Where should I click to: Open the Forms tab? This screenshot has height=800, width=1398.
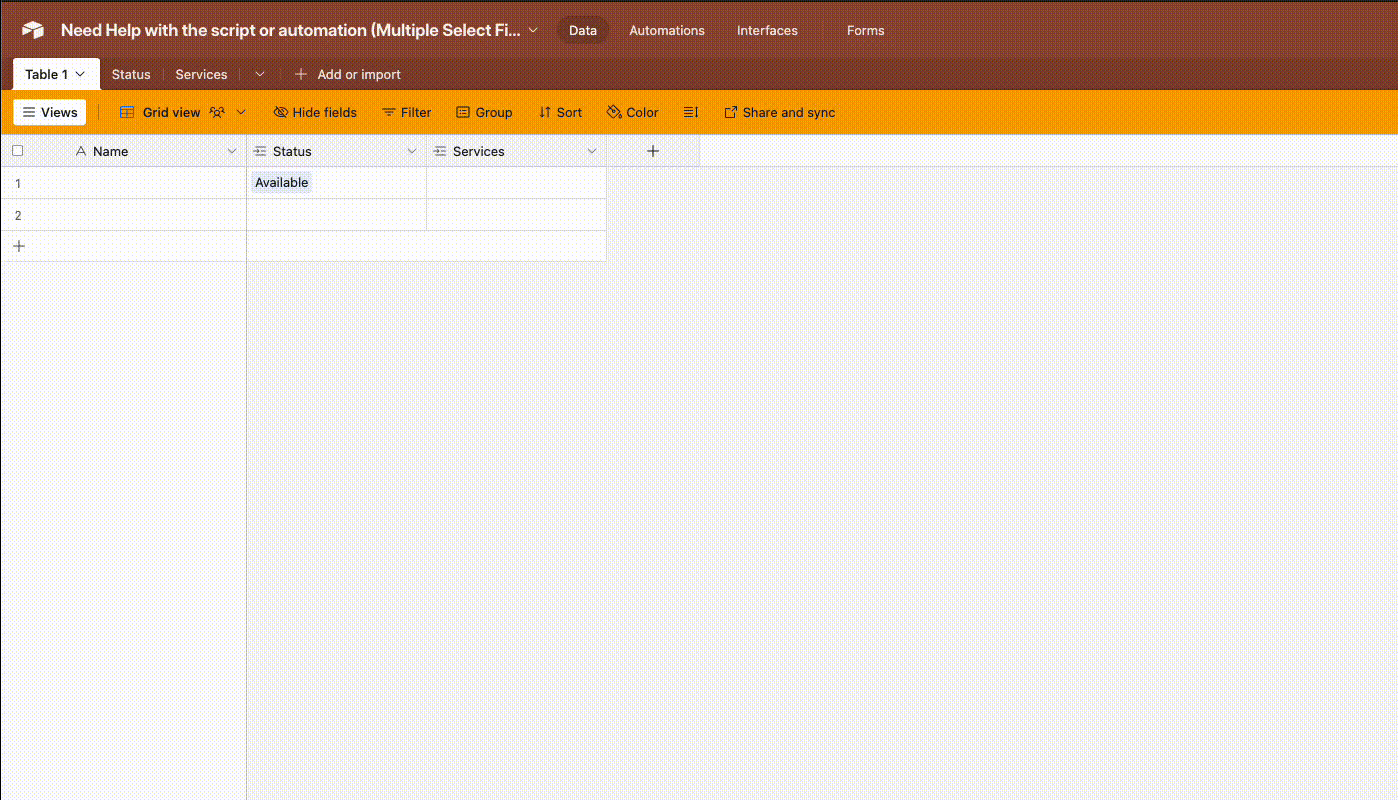(865, 30)
